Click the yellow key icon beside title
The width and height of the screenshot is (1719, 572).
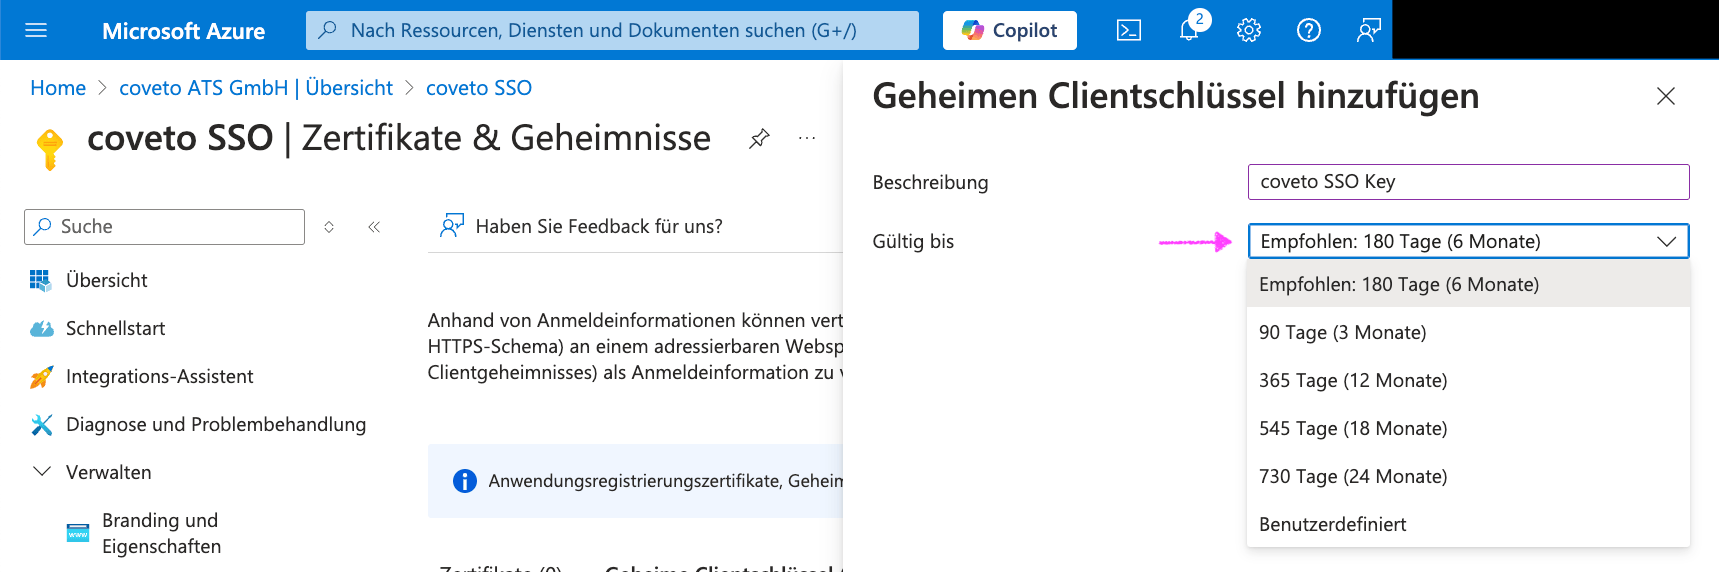(49, 149)
